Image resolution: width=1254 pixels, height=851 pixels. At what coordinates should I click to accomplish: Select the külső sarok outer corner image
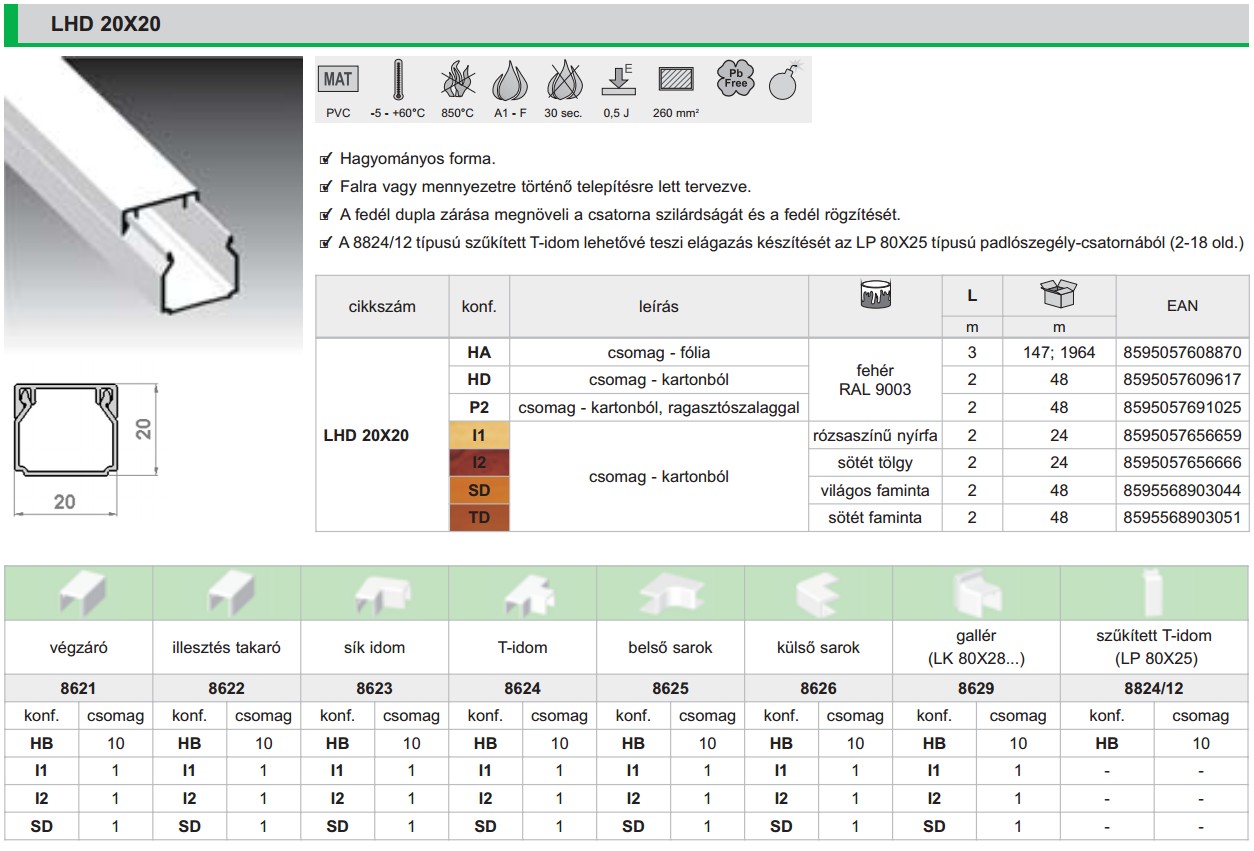point(819,594)
